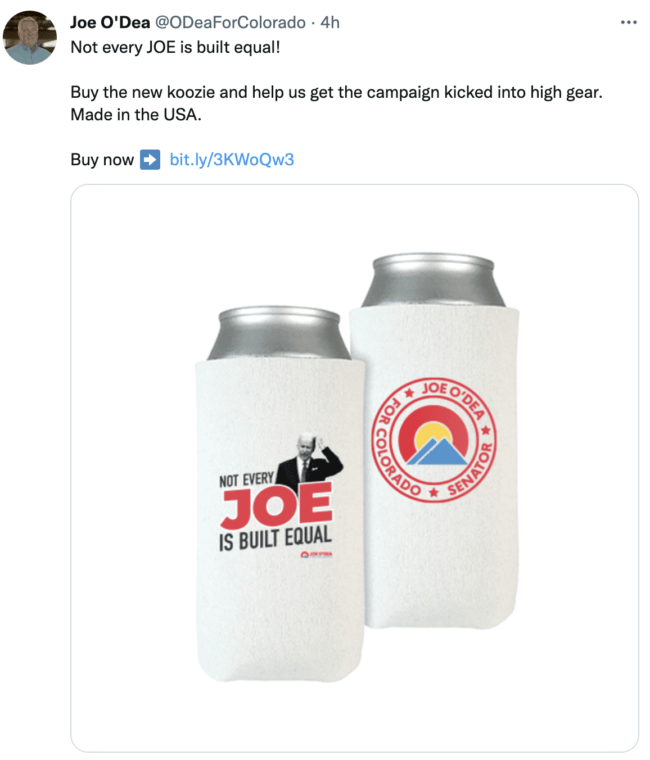The width and height of the screenshot is (650, 760).
Task: Click the silver can top of the left koozie
Action: point(279,333)
